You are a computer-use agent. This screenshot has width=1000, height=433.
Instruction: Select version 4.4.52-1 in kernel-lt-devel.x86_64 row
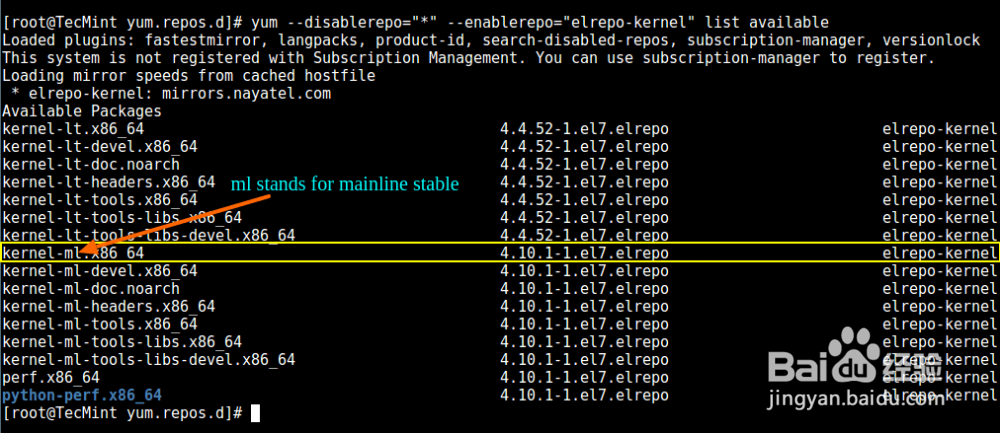tap(584, 147)
